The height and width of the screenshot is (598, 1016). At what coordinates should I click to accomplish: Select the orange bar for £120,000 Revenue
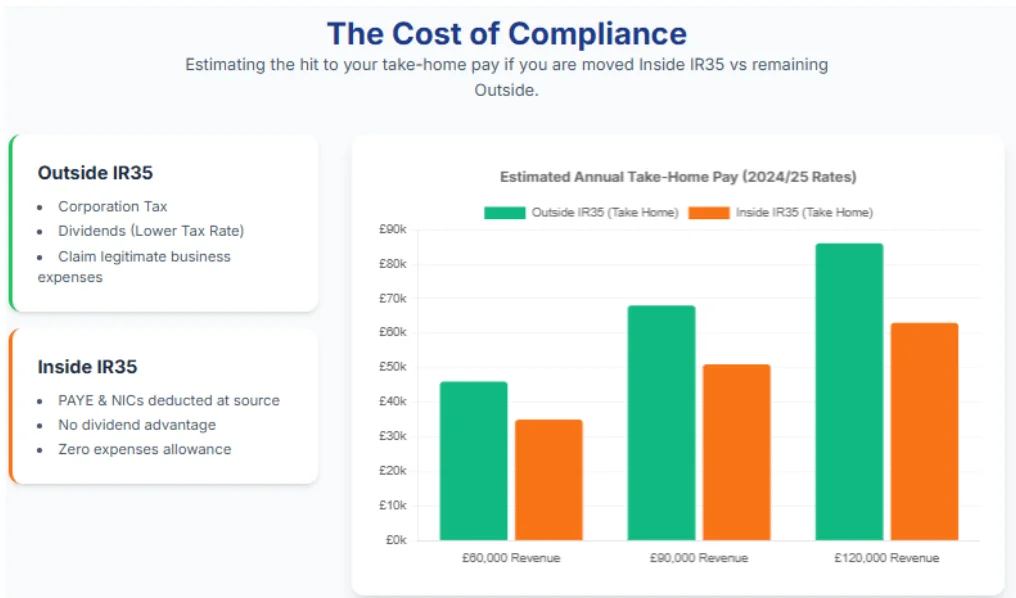pyautogui.click(x=924, y=431)
